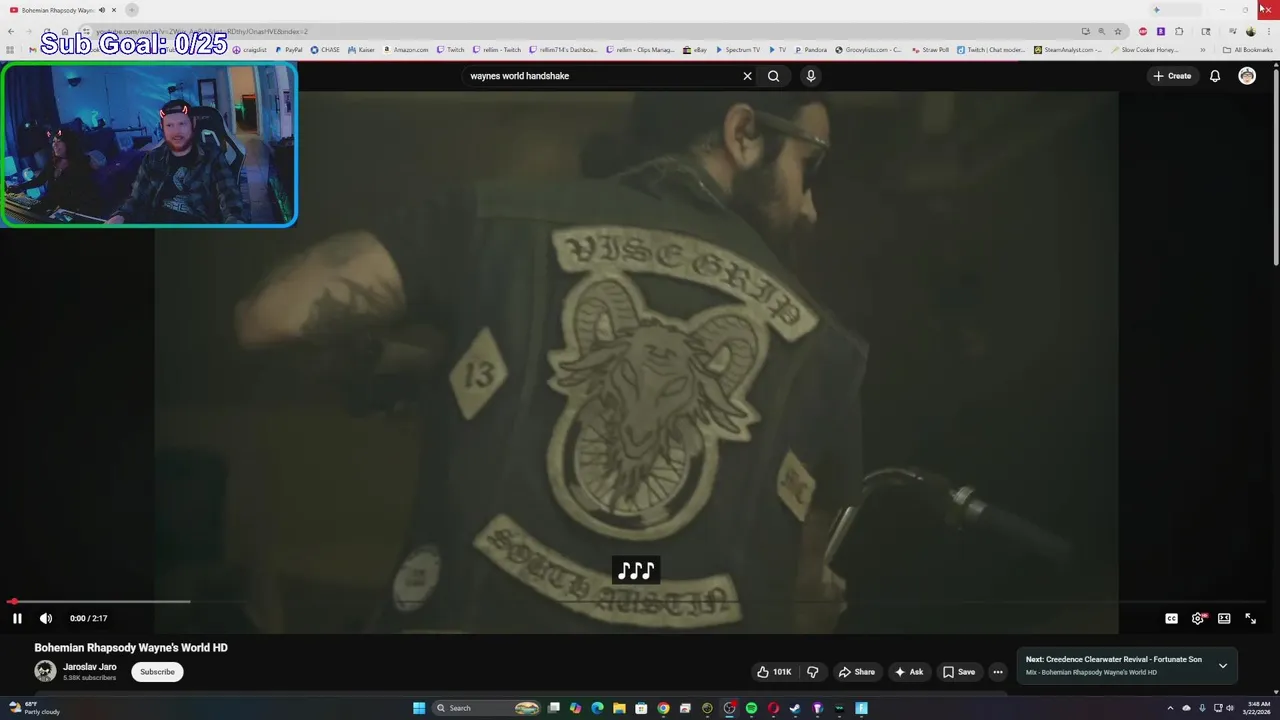This screenshot has width=1280, height=720.
Task: Open the All Bookmarks folder
Action: click(x=1247, y=49)
